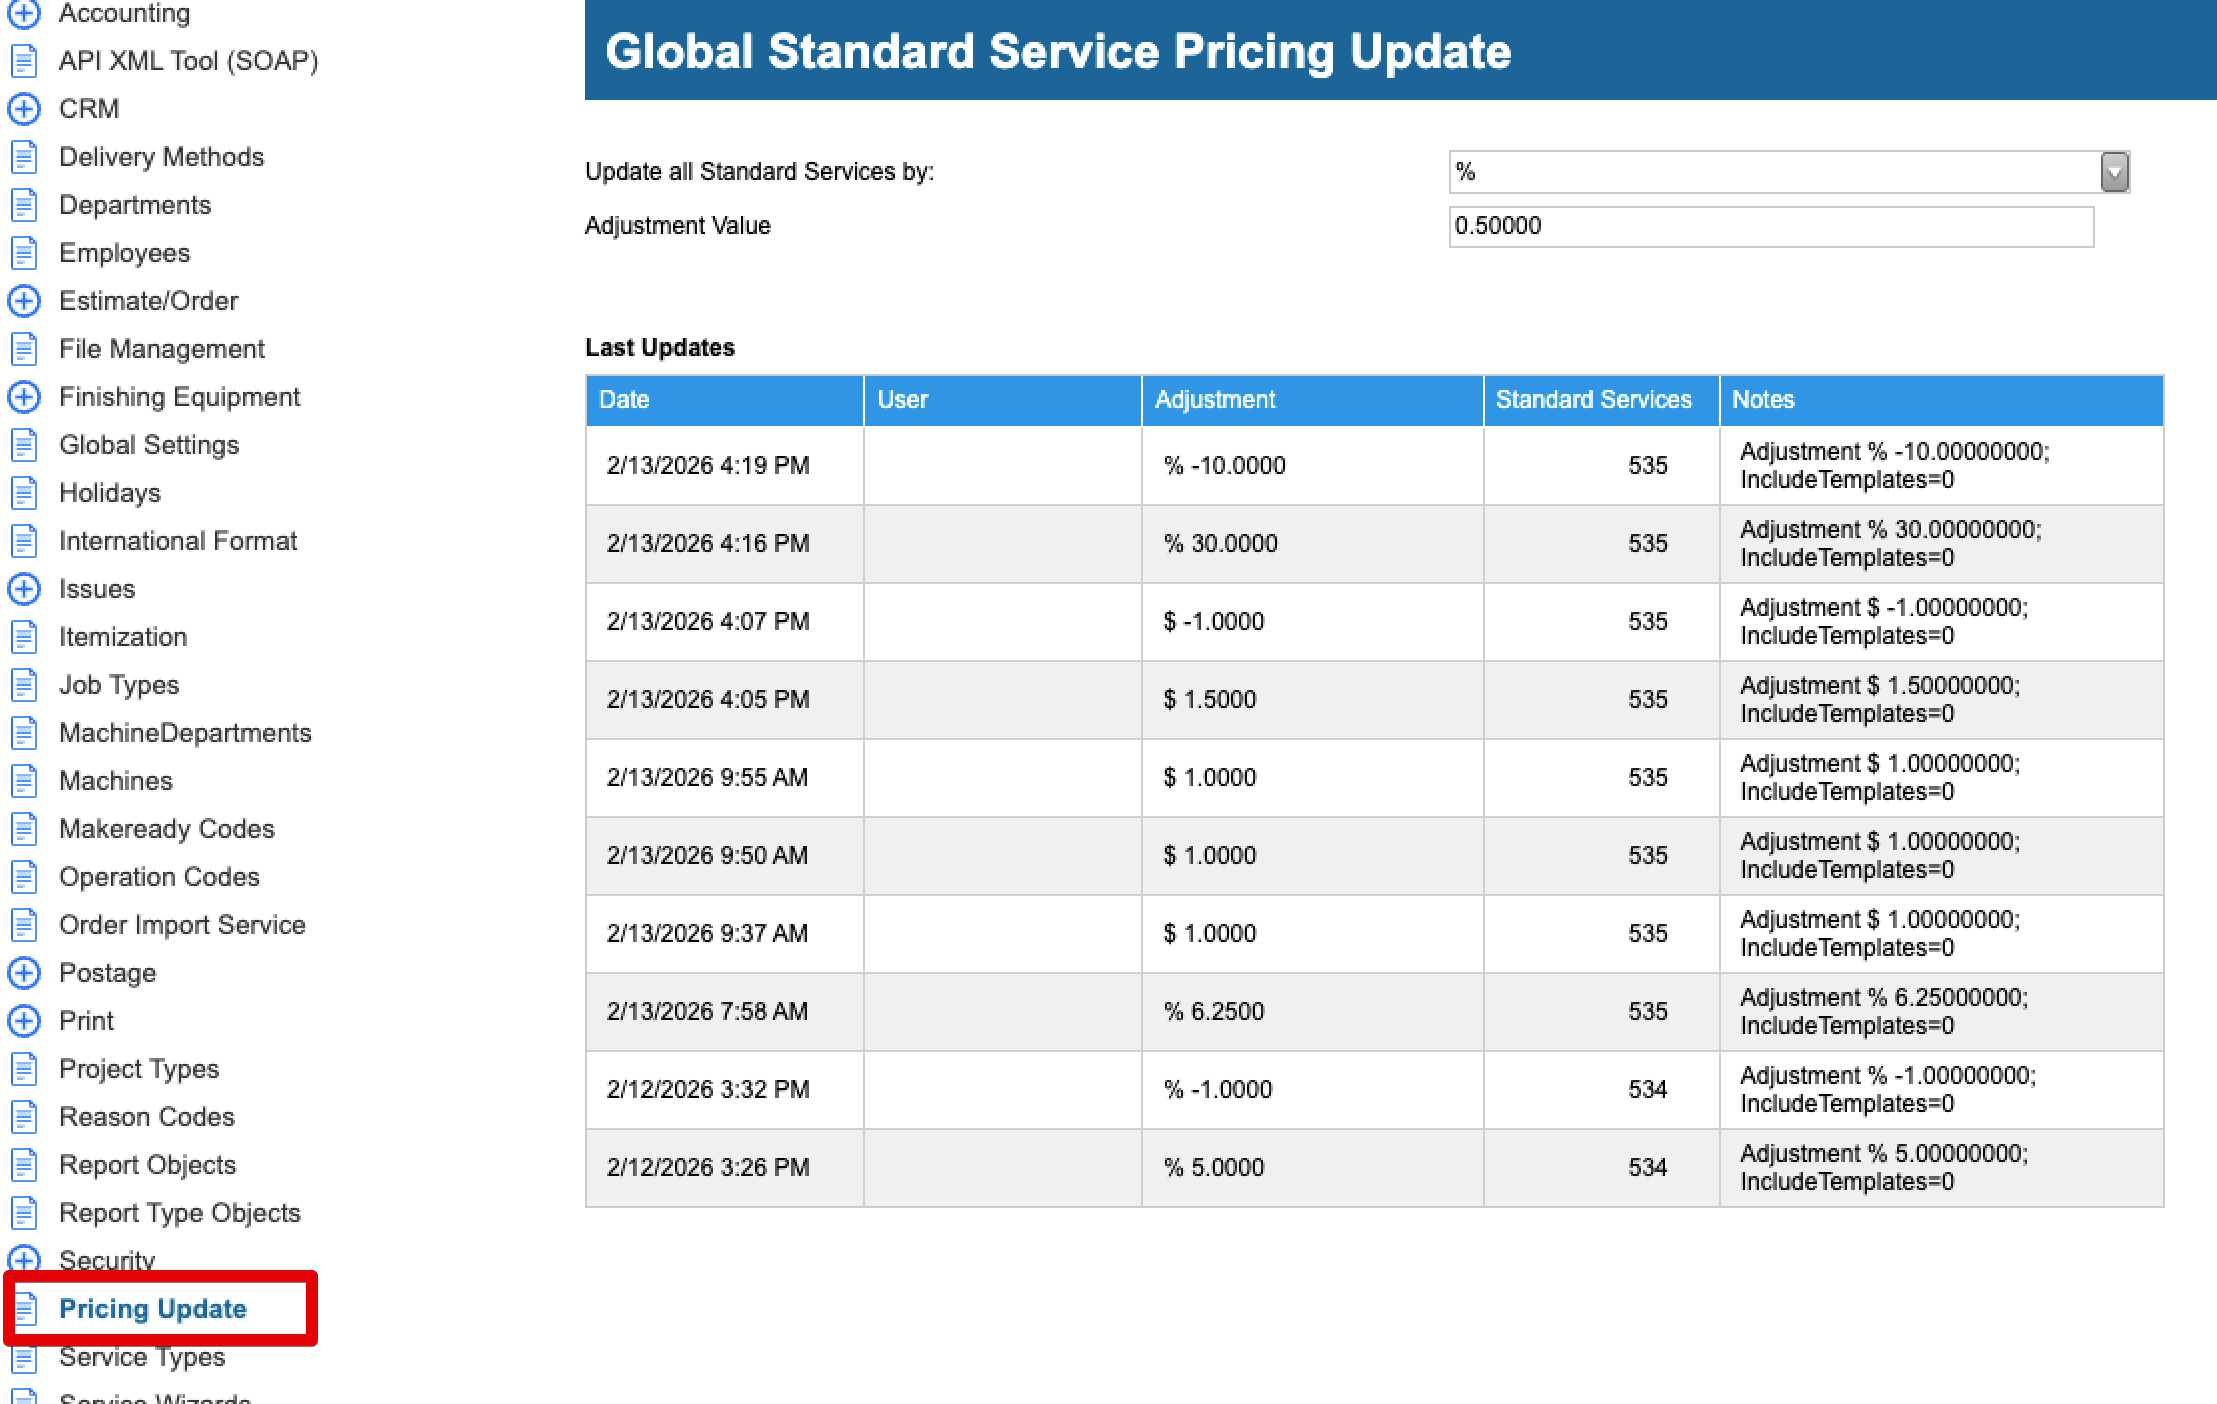This screenshot has height=1404, width=2217.
Task: Open the International Format tree item
Action: [x=178, y=541]
